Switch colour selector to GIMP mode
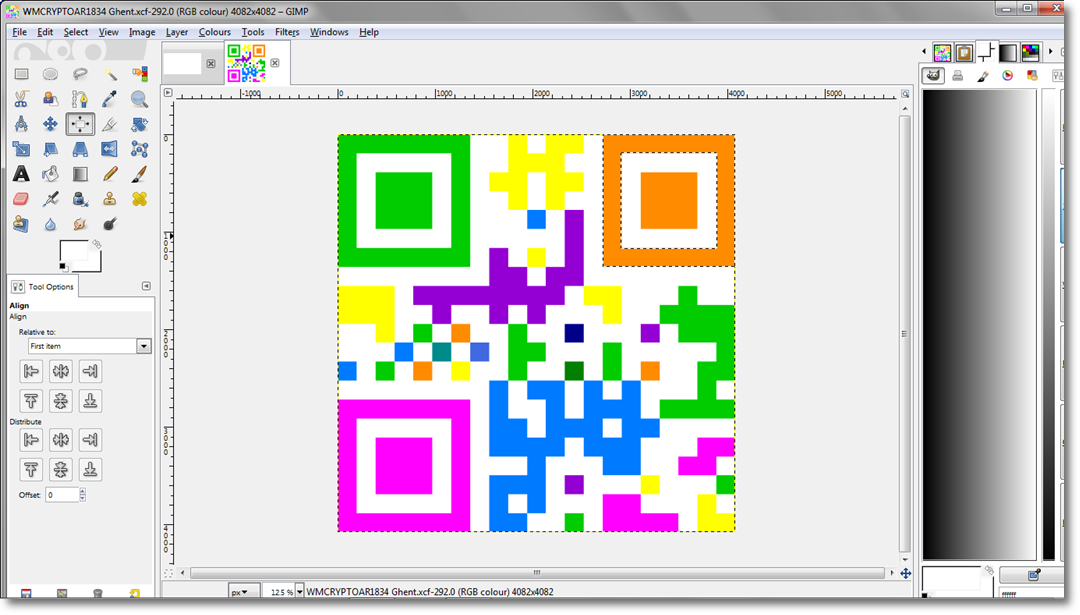Image resolution: width=1080 pixels, height=615 pixels. click(x=933, y=75)
